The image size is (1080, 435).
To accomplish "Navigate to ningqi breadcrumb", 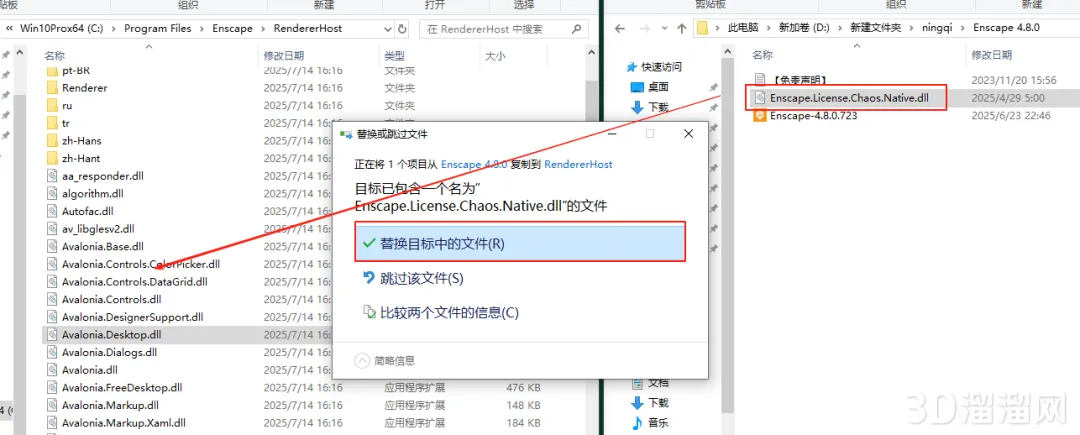I will click(x=935, y=28).
